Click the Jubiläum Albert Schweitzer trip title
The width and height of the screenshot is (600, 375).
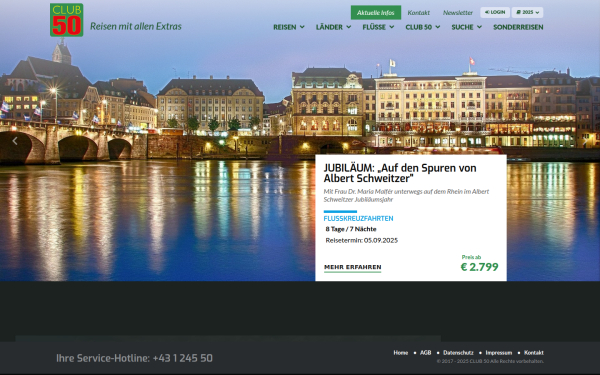(400, 173)
